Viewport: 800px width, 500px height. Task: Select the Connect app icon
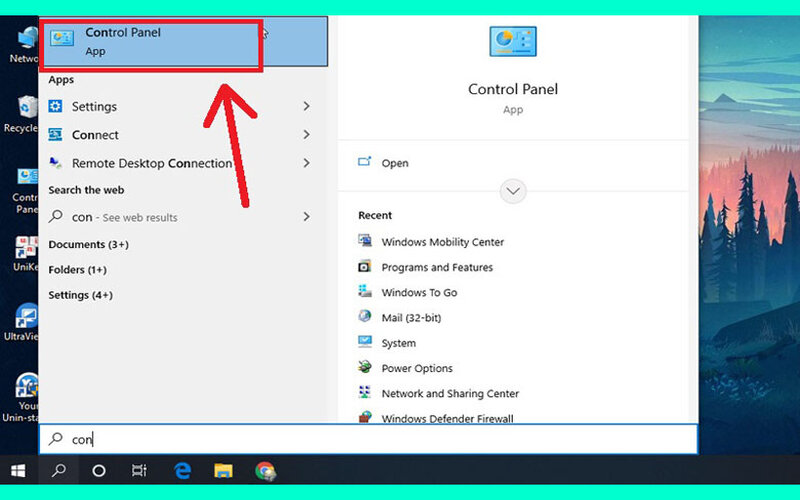56,135
